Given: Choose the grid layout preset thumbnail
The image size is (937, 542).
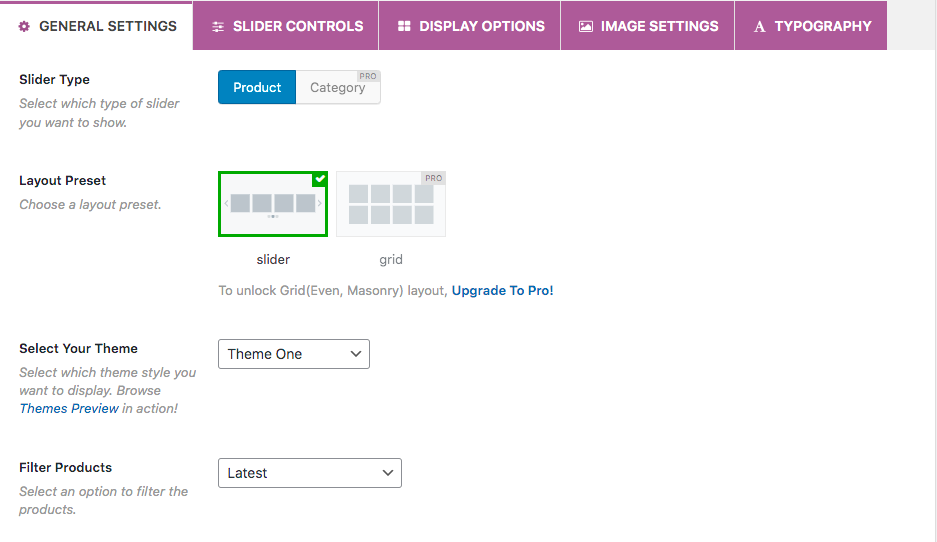Looking at the screenshot, I should click(391, 204).
